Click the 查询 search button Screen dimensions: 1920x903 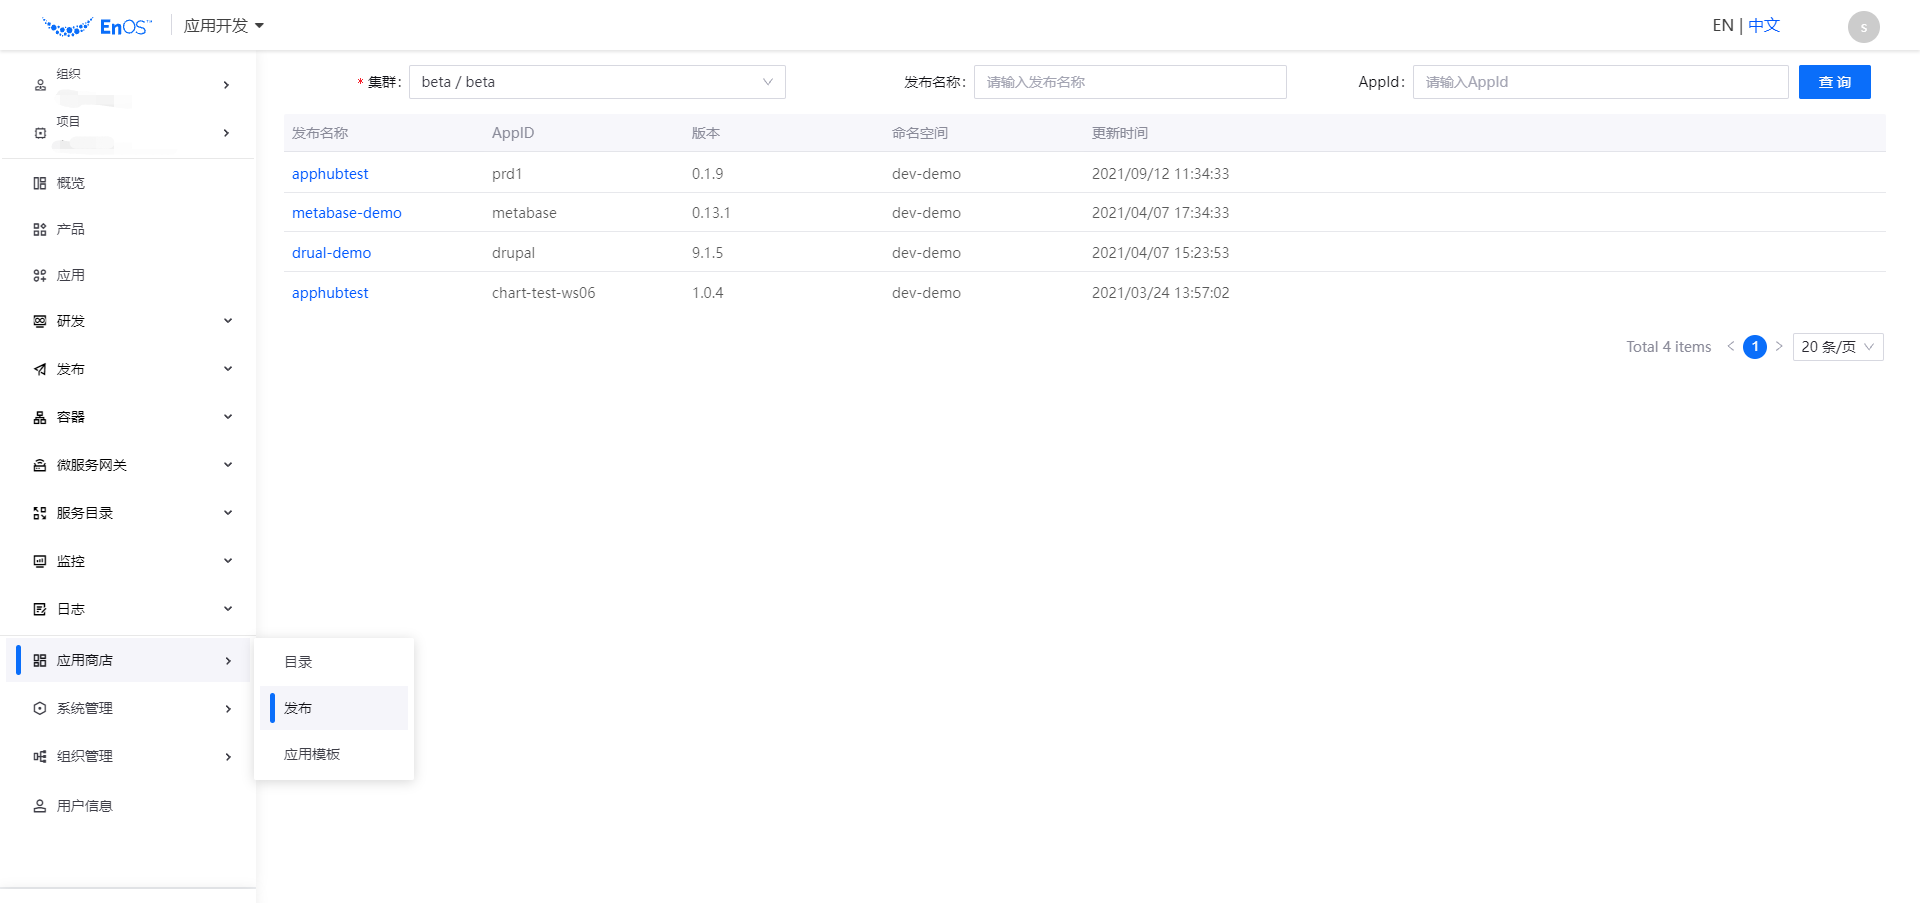(x=1835, y=82)
